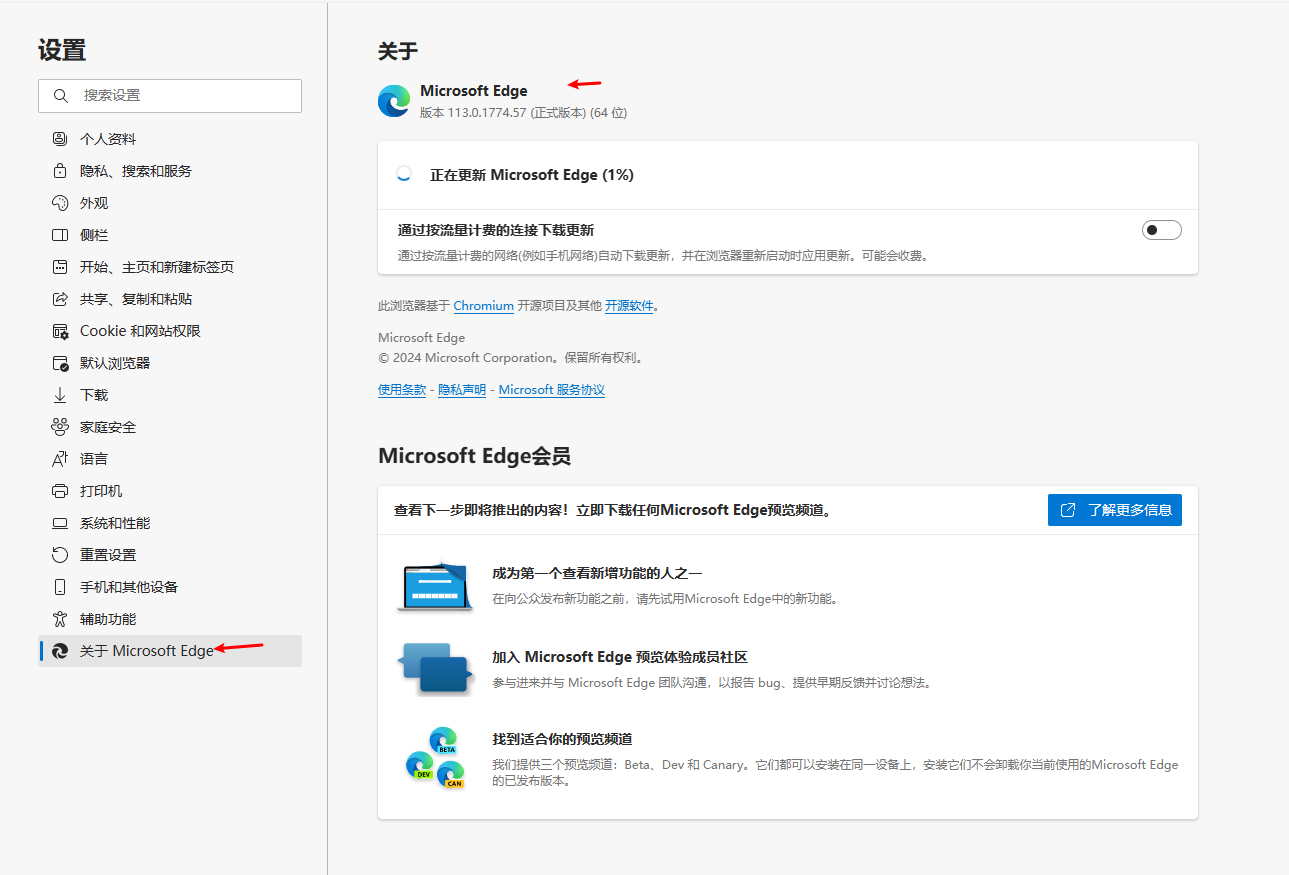Click the Microsoft Edge会员 section heading
This screenshot has height=875, width=1289.
pos(474,456)
